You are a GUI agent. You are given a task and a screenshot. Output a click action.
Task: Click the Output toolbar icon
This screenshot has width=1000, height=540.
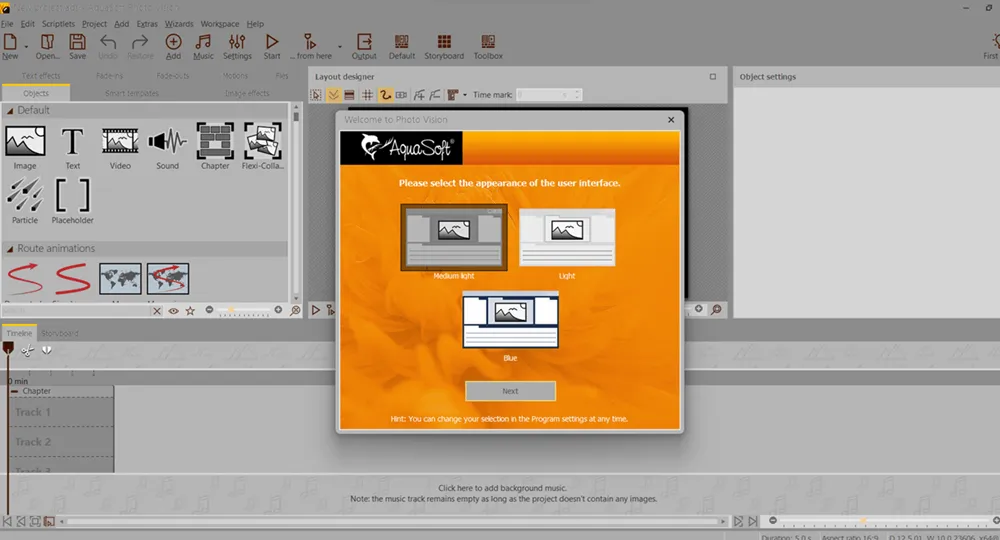point(364,46)
